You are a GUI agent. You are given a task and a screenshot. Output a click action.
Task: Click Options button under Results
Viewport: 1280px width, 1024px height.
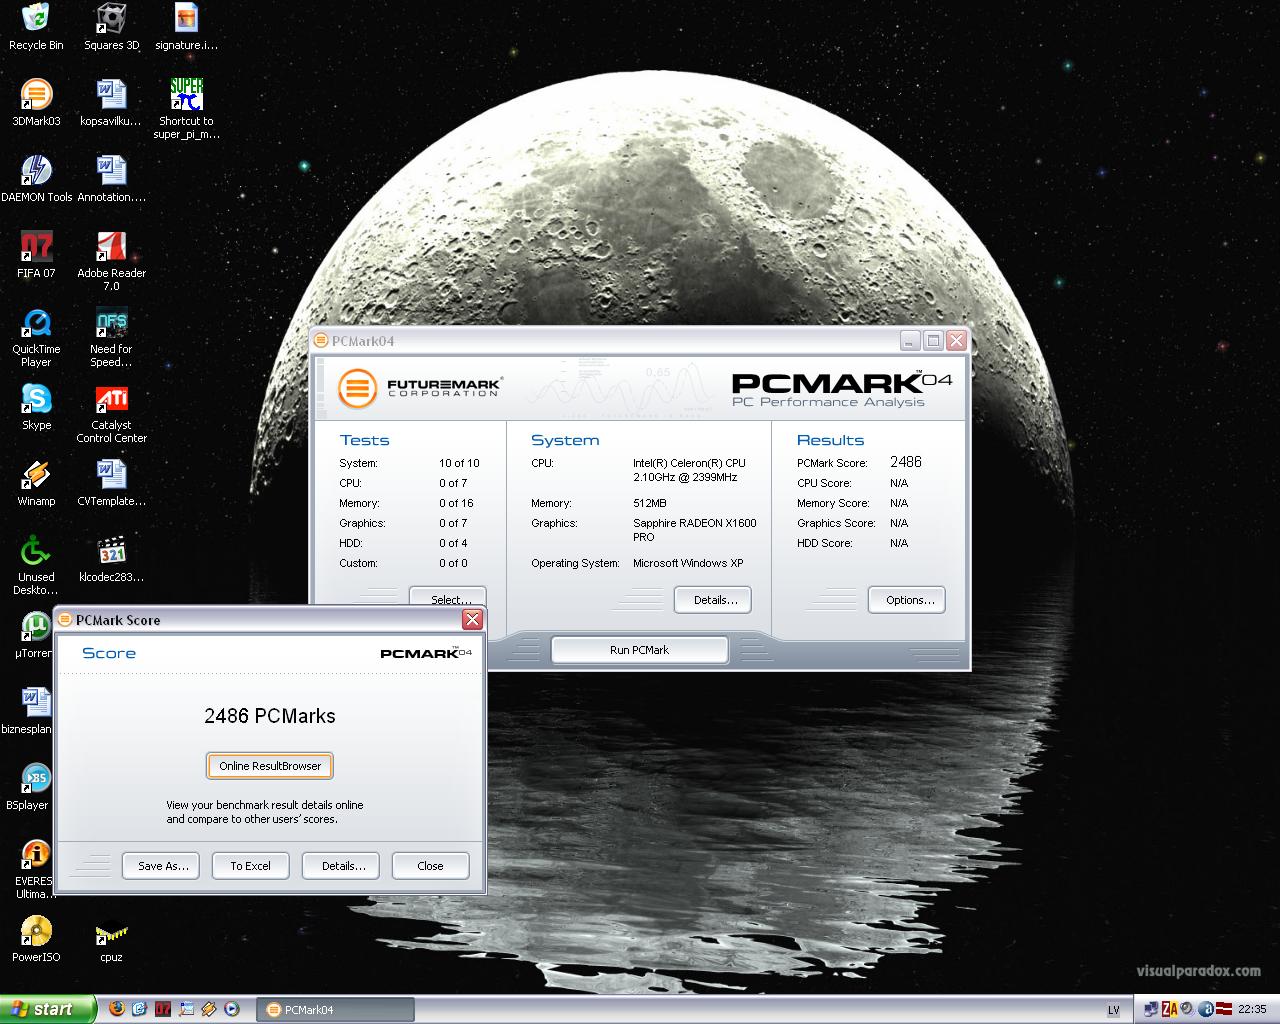(907, 600)
